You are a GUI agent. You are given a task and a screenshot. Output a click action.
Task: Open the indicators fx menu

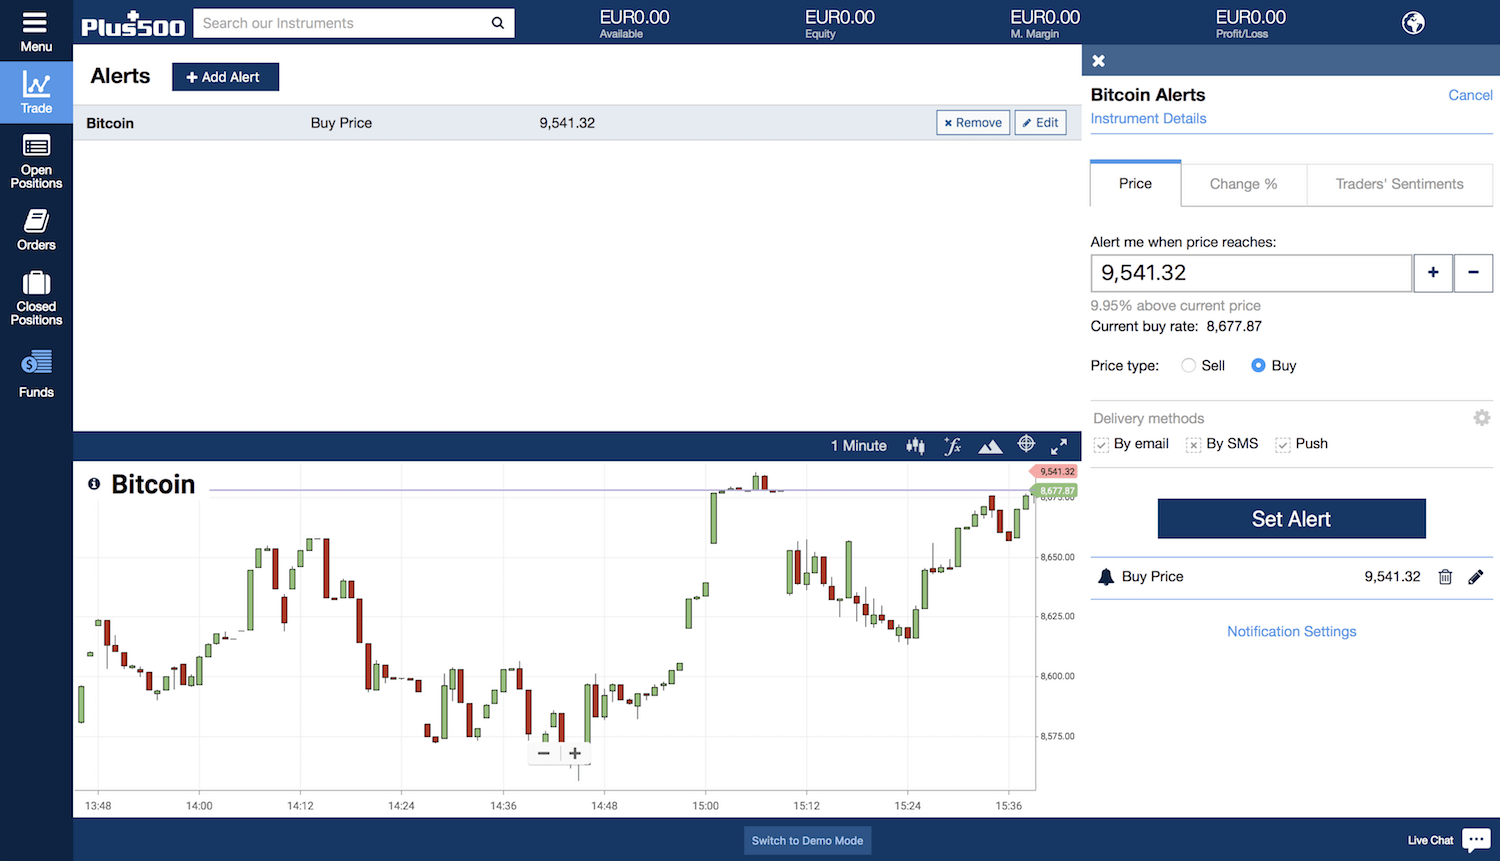coord(952,446)
